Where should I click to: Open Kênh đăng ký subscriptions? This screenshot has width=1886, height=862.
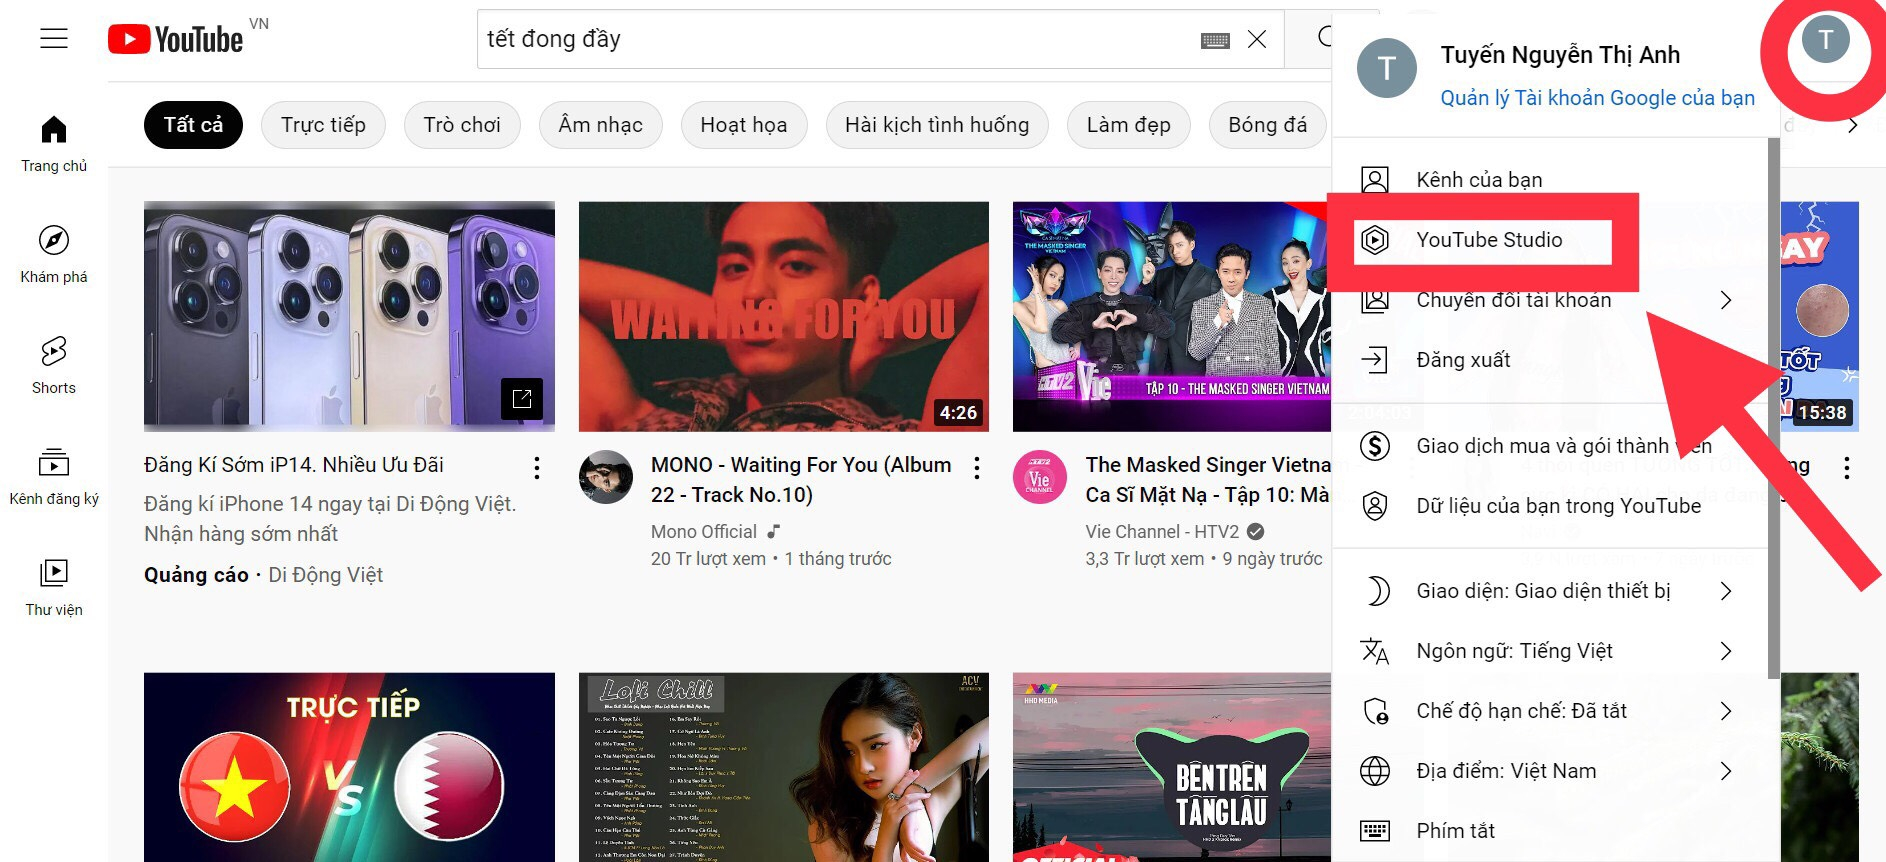pos(54,476)
